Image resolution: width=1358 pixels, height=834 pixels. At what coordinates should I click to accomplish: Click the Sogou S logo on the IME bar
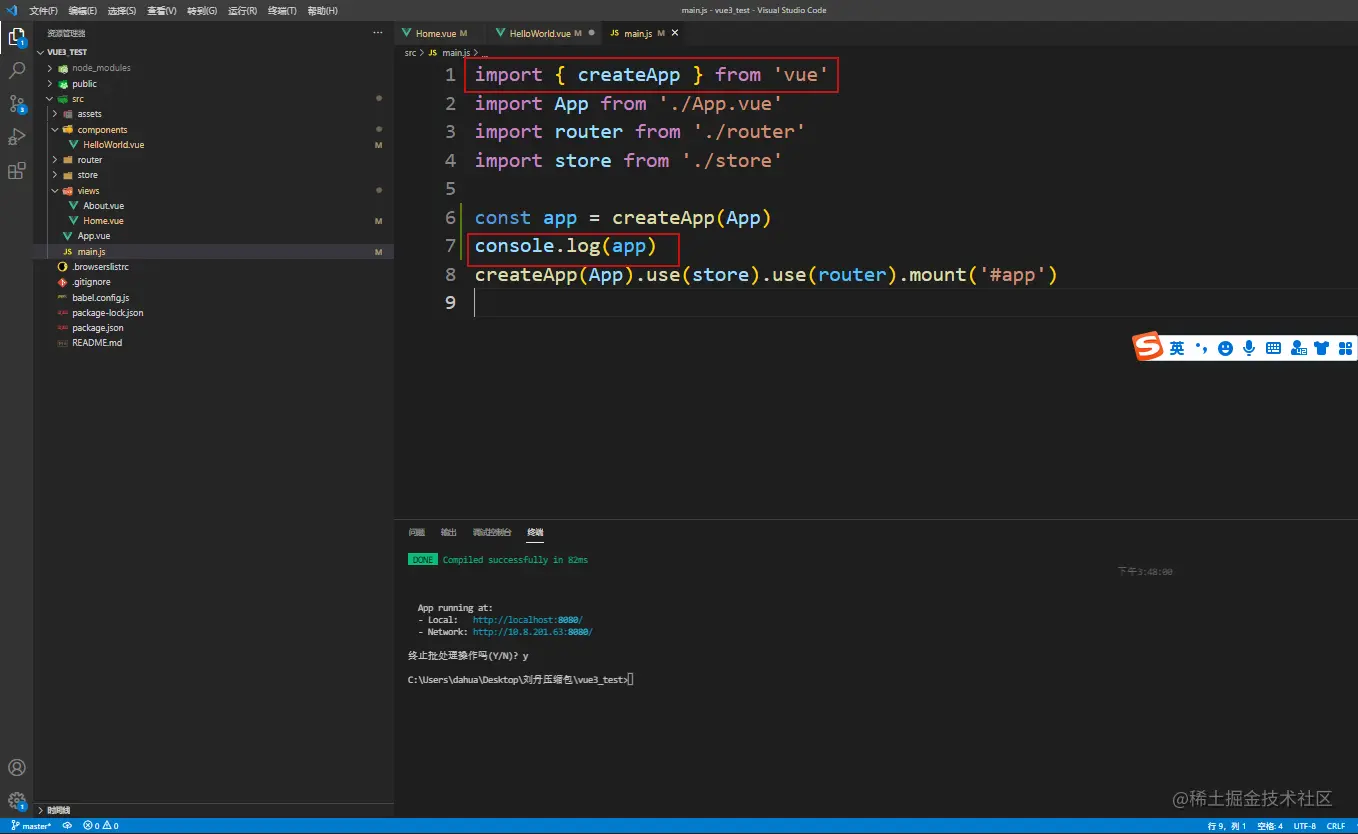[x=1148, y=347]
